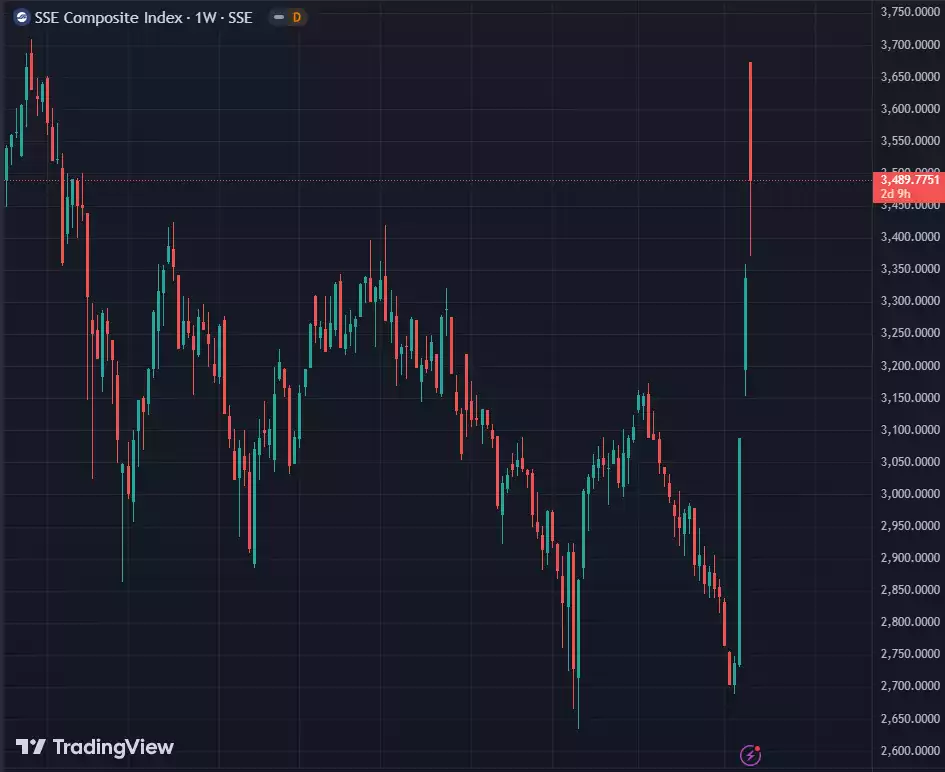The height and width of the screenshot is (772, 945).
Task: Toggle the dotted current price line
Action: click(400, 180)
